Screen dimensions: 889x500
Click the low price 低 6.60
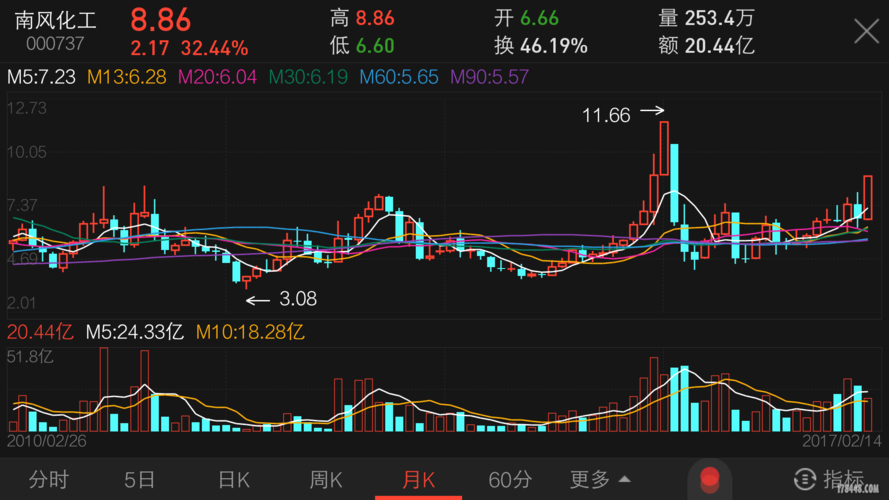click(x=362, y=46)
